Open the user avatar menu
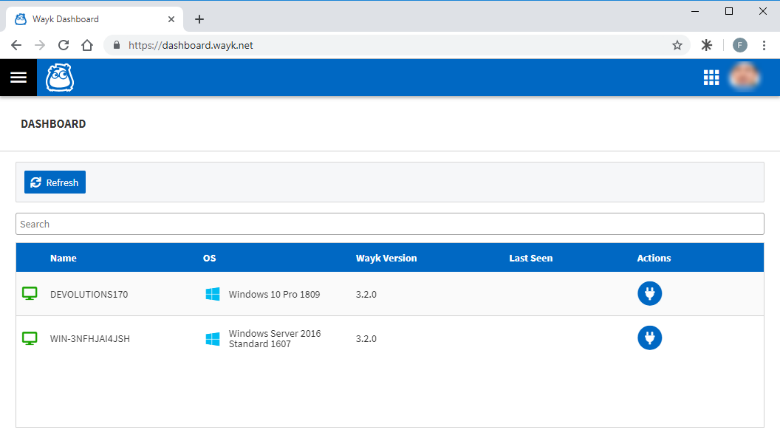Image resolution: width=780 pixels, height=438 pixels. pos(744,77)
